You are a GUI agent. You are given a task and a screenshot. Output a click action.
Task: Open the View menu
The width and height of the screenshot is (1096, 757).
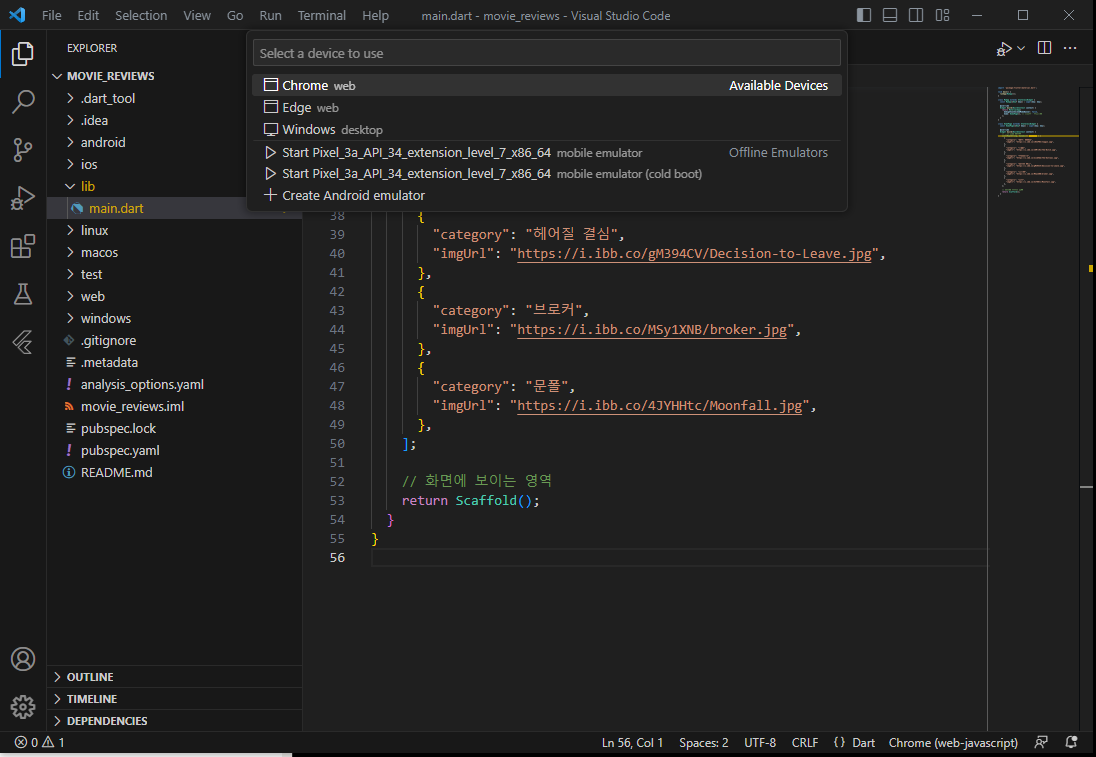pos(197,15)
